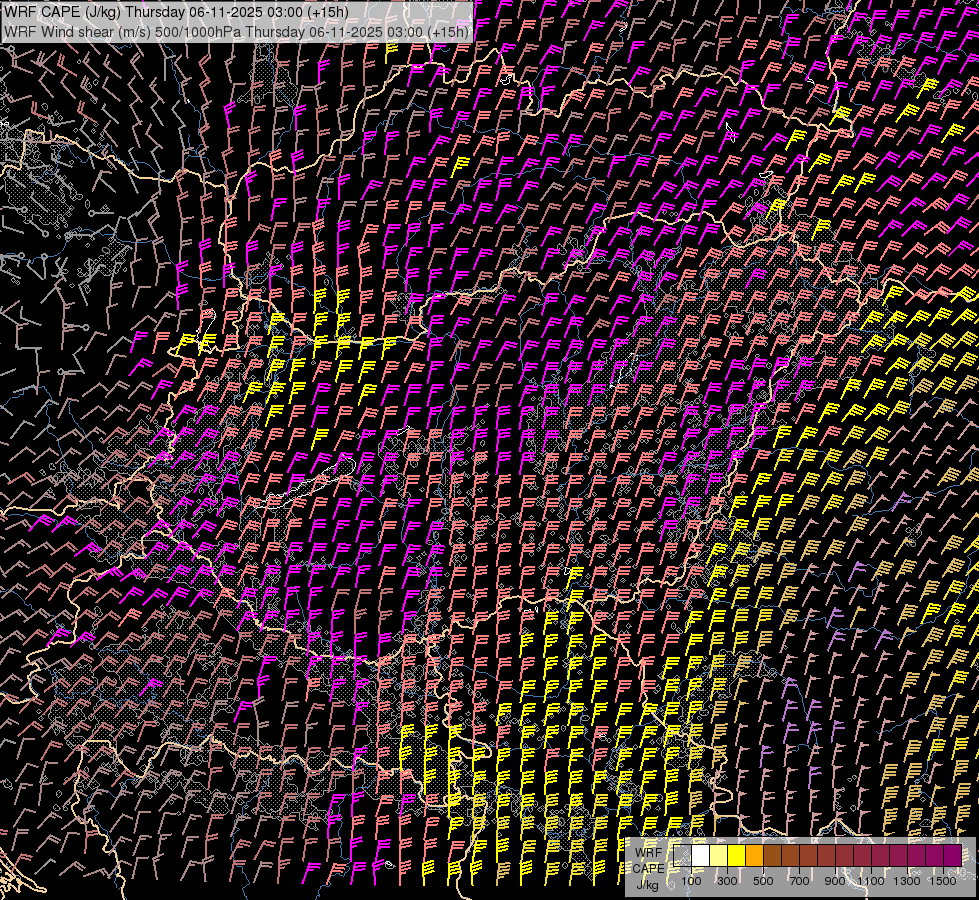Select the rightmost purple legend swatch
Screen dimensions: 979x900
953,856
